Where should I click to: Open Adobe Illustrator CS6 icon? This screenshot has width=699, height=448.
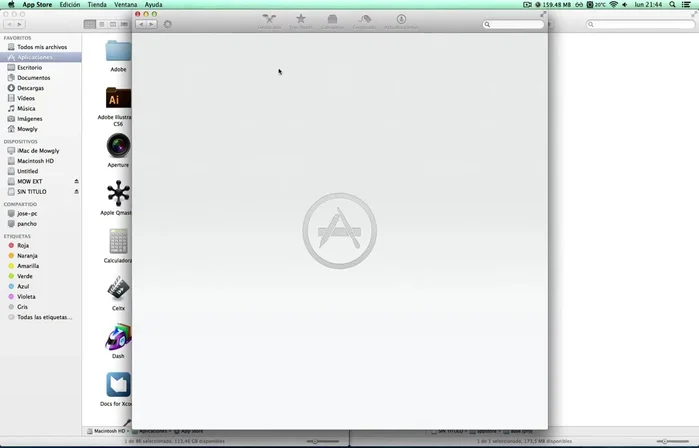[118, 98]
